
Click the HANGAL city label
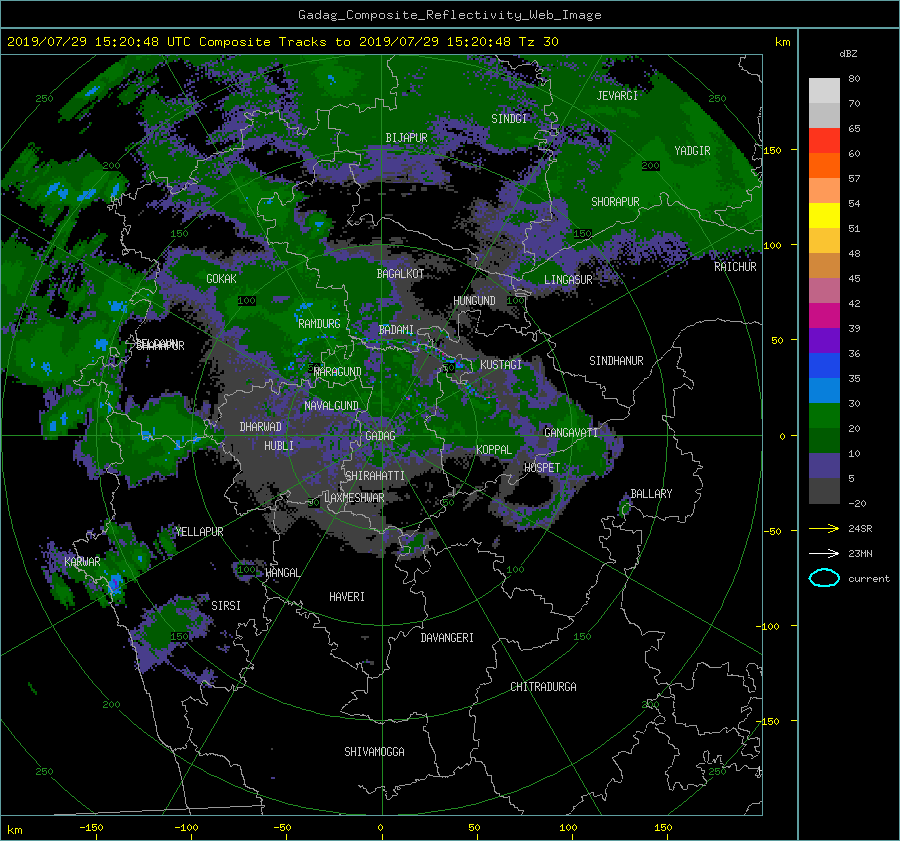[x=283, y=573]
